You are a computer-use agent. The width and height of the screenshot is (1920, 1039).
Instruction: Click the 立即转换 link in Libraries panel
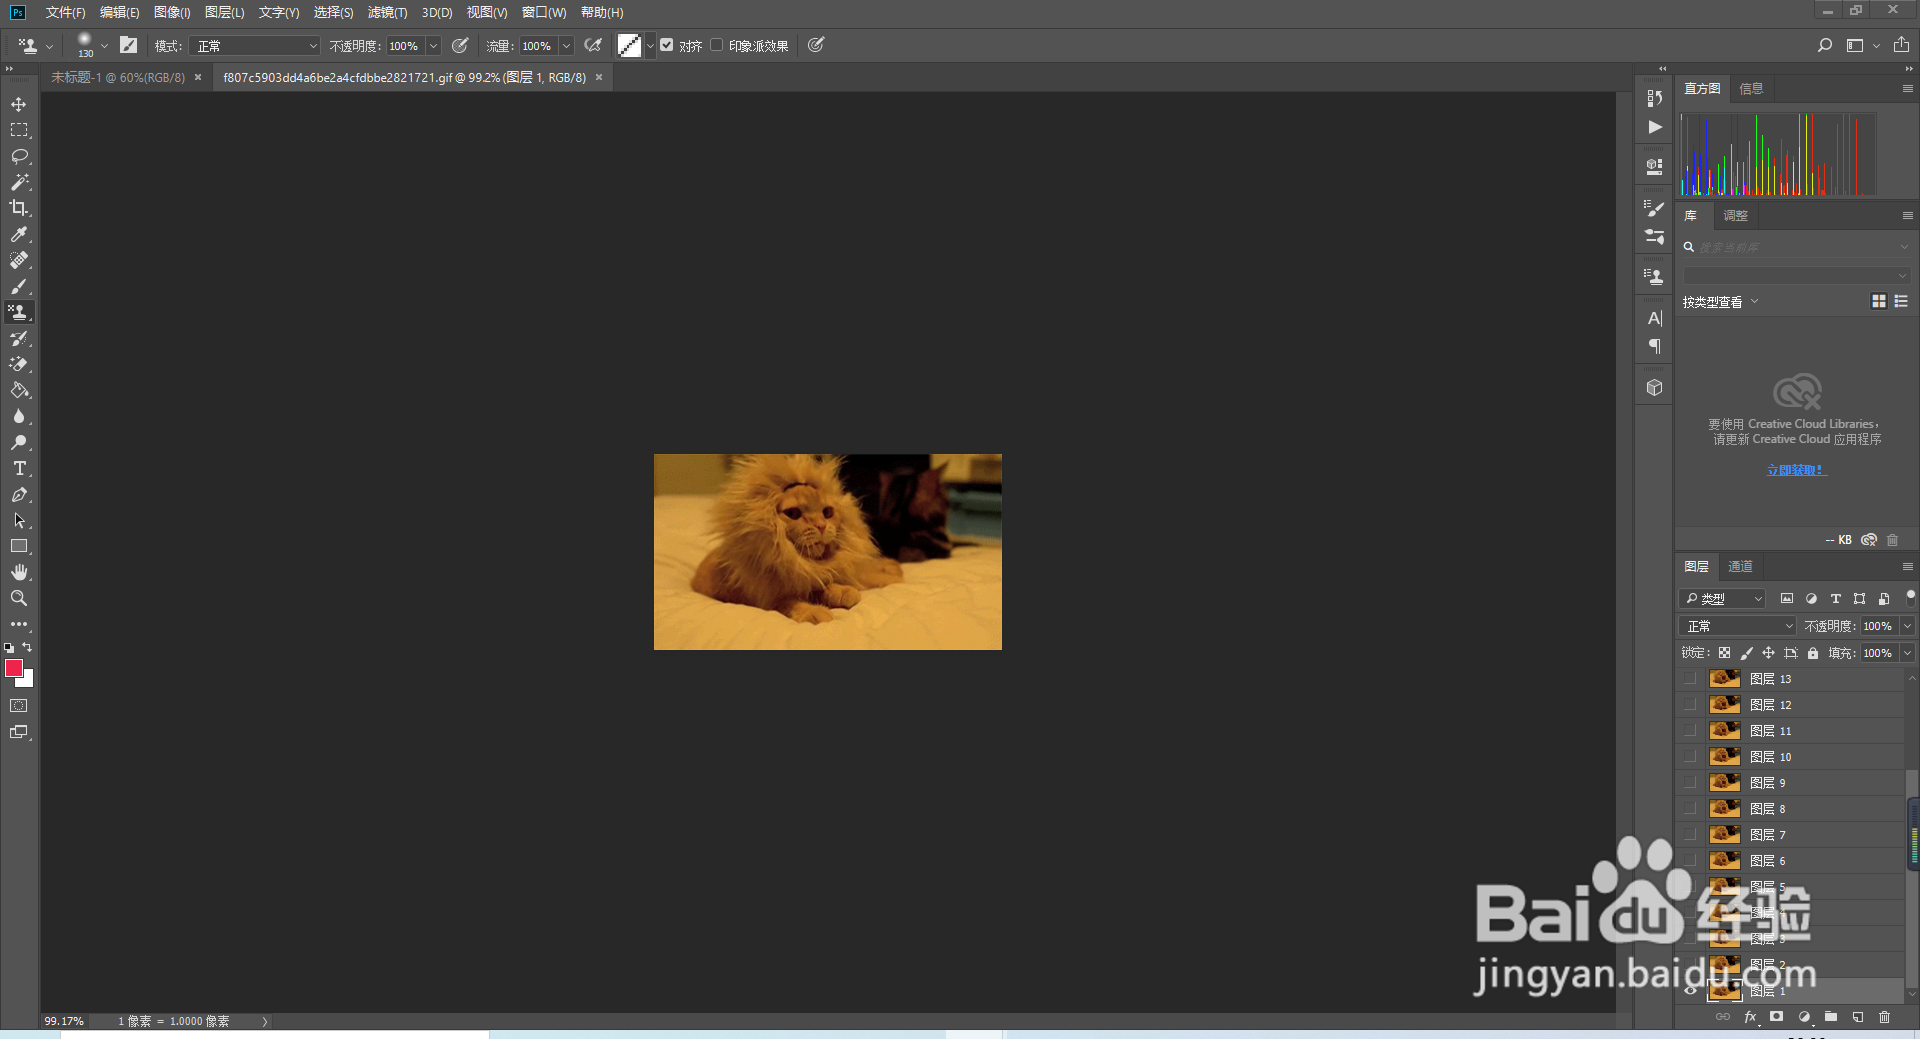pyautogui.click(x=1795, y=469)
